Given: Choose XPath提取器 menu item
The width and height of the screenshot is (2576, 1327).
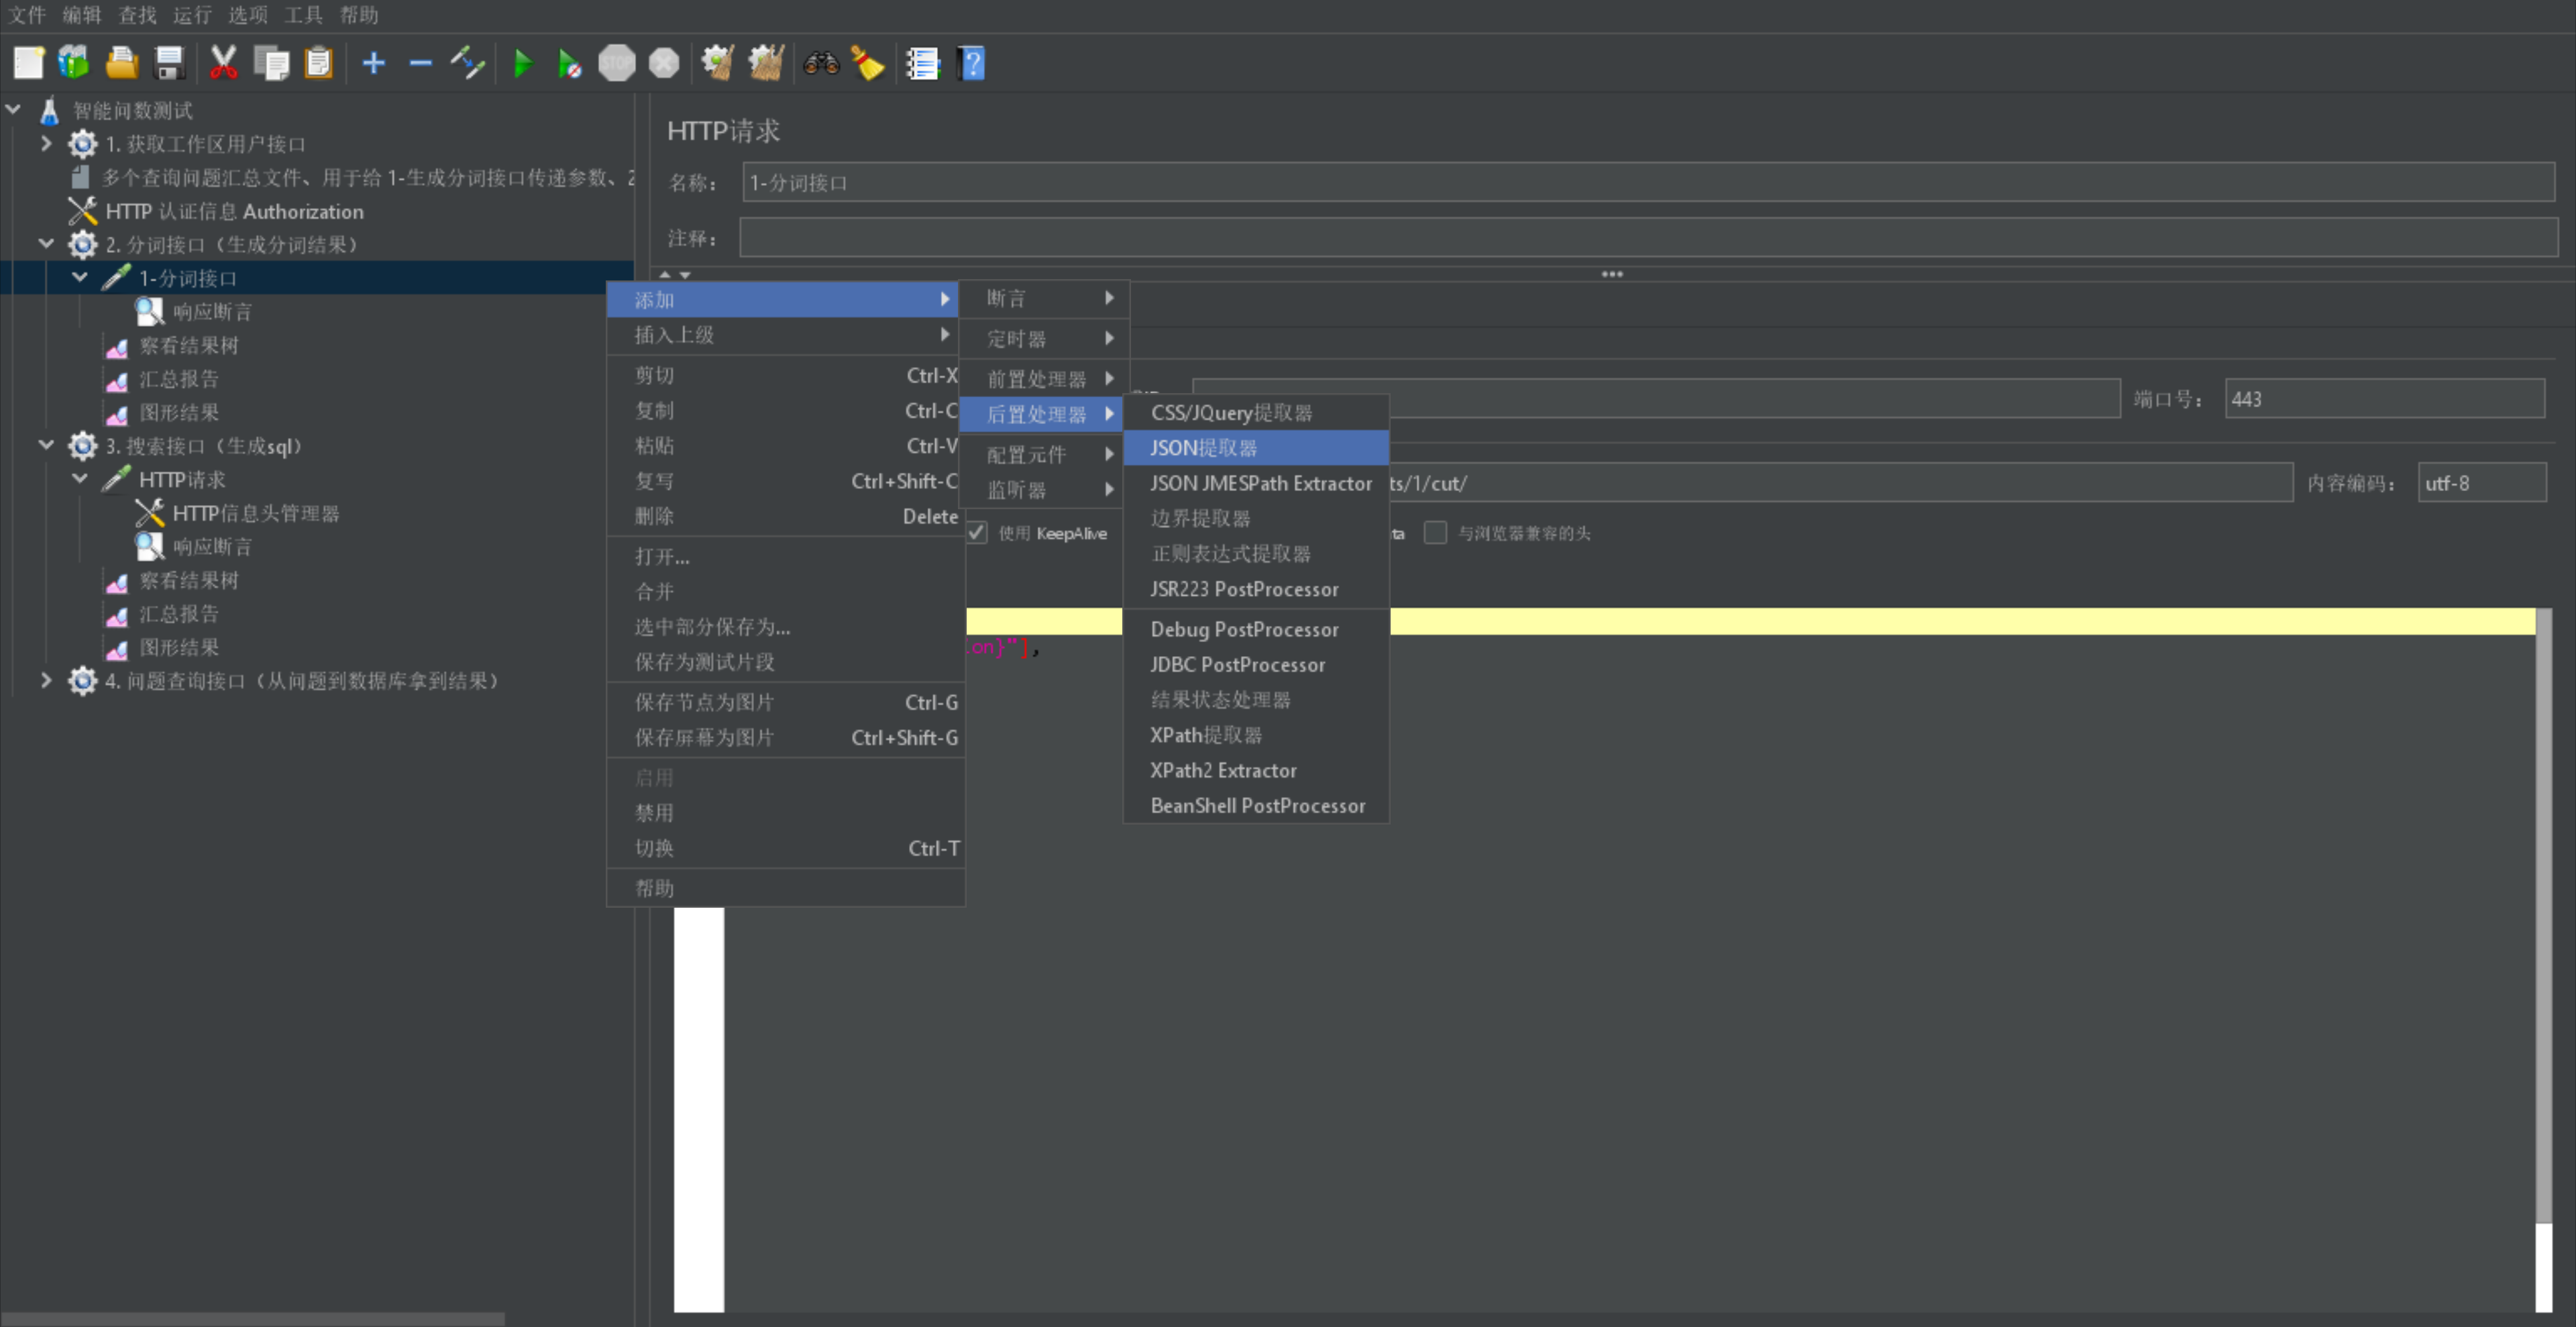Looking at the screenshot, I should [1256, 735].
